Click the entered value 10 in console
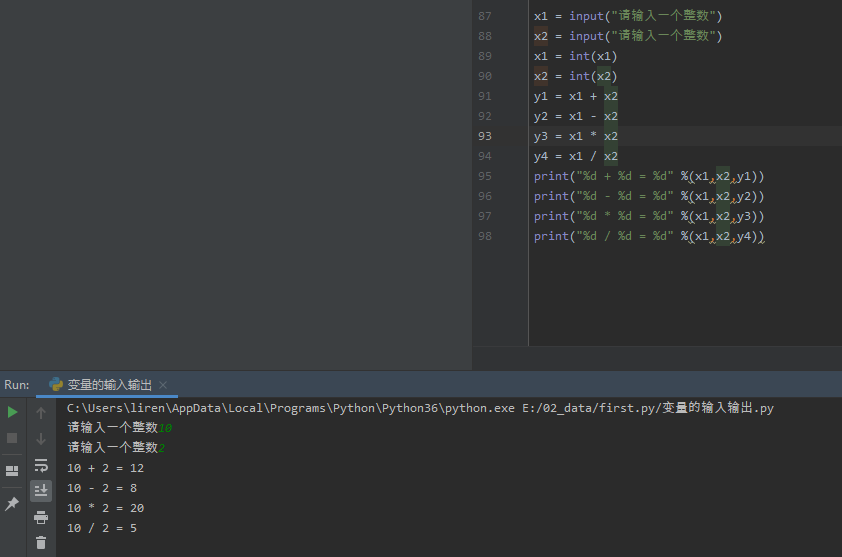This screenshot has height=557, width=842. click(x=165, y=428)
